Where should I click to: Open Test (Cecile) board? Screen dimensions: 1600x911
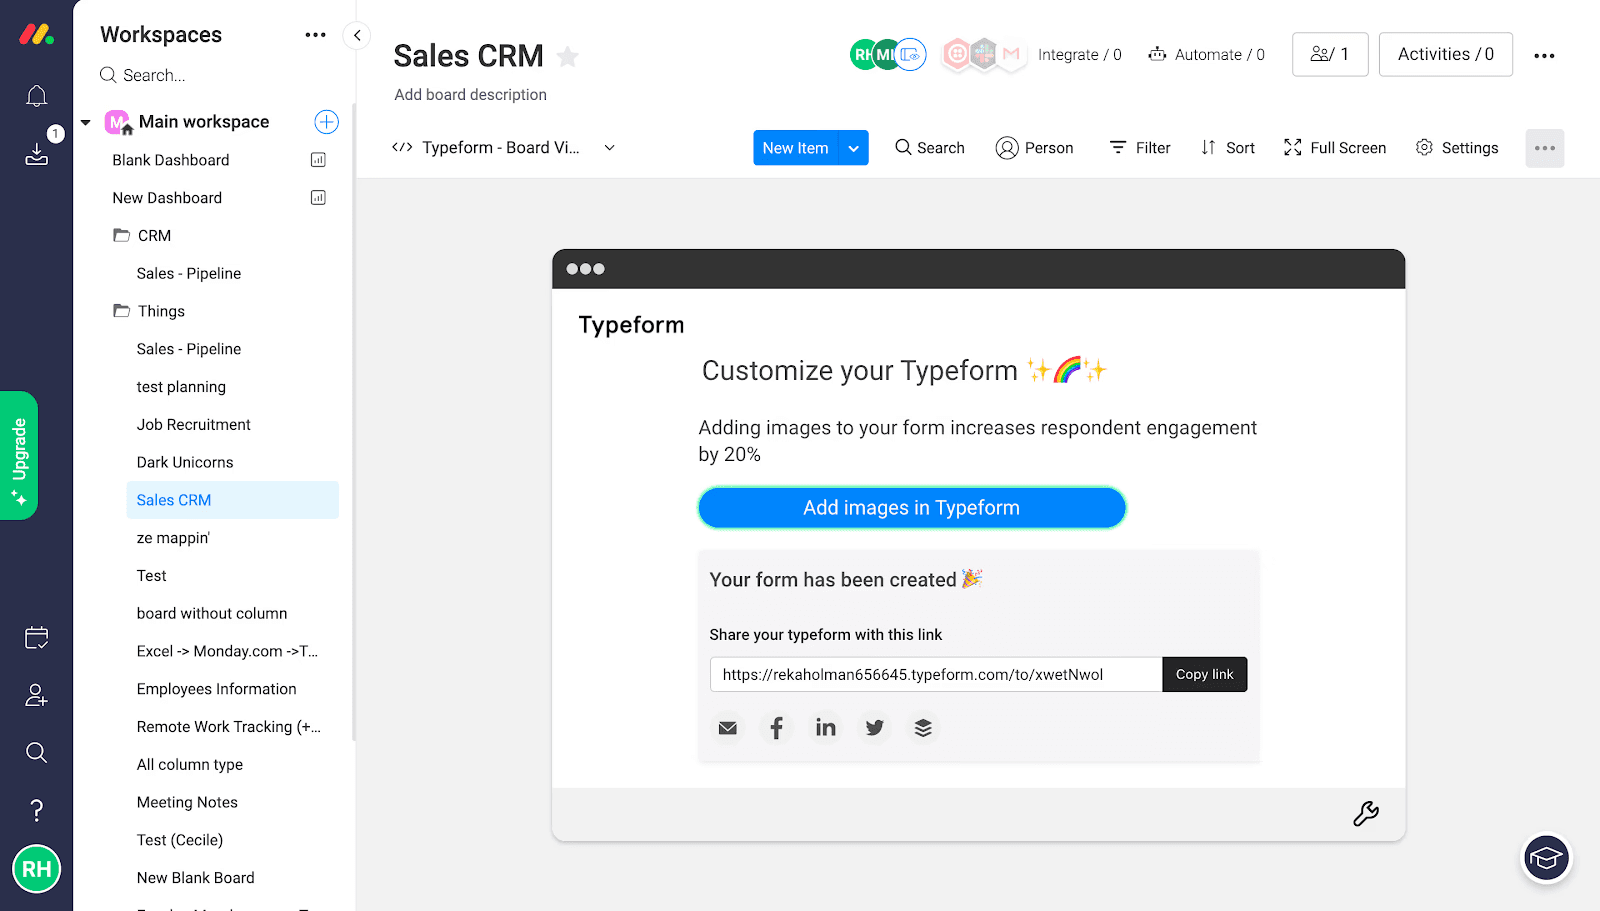[180, 840]
